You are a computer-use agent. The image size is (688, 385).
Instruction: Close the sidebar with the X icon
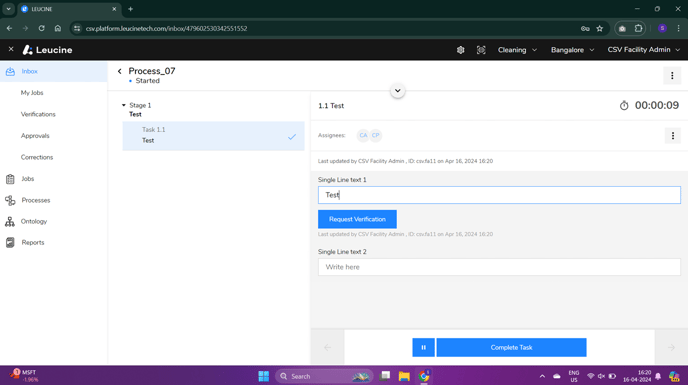pos(11,50)
